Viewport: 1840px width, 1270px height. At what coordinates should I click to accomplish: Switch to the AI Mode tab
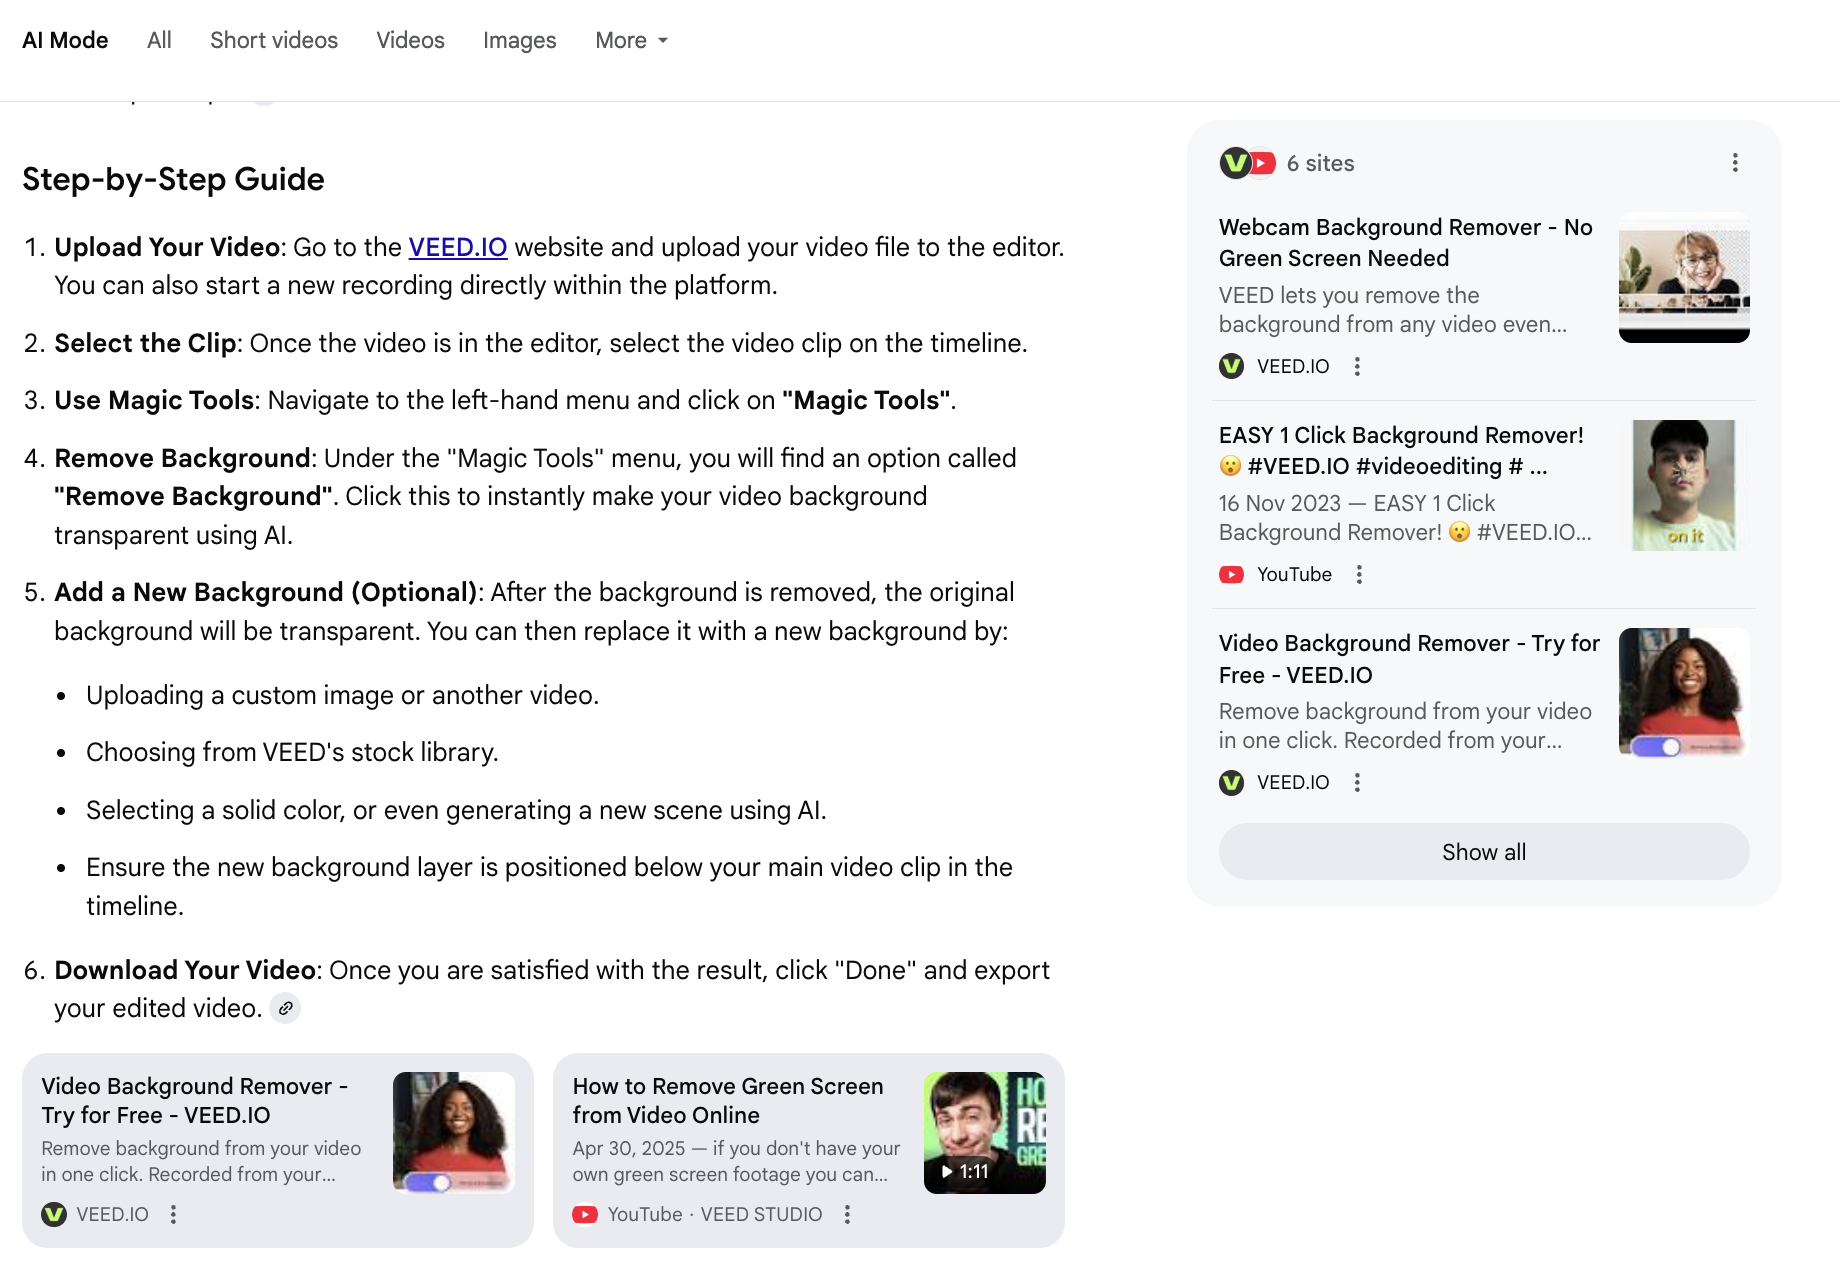pos(65,40)
